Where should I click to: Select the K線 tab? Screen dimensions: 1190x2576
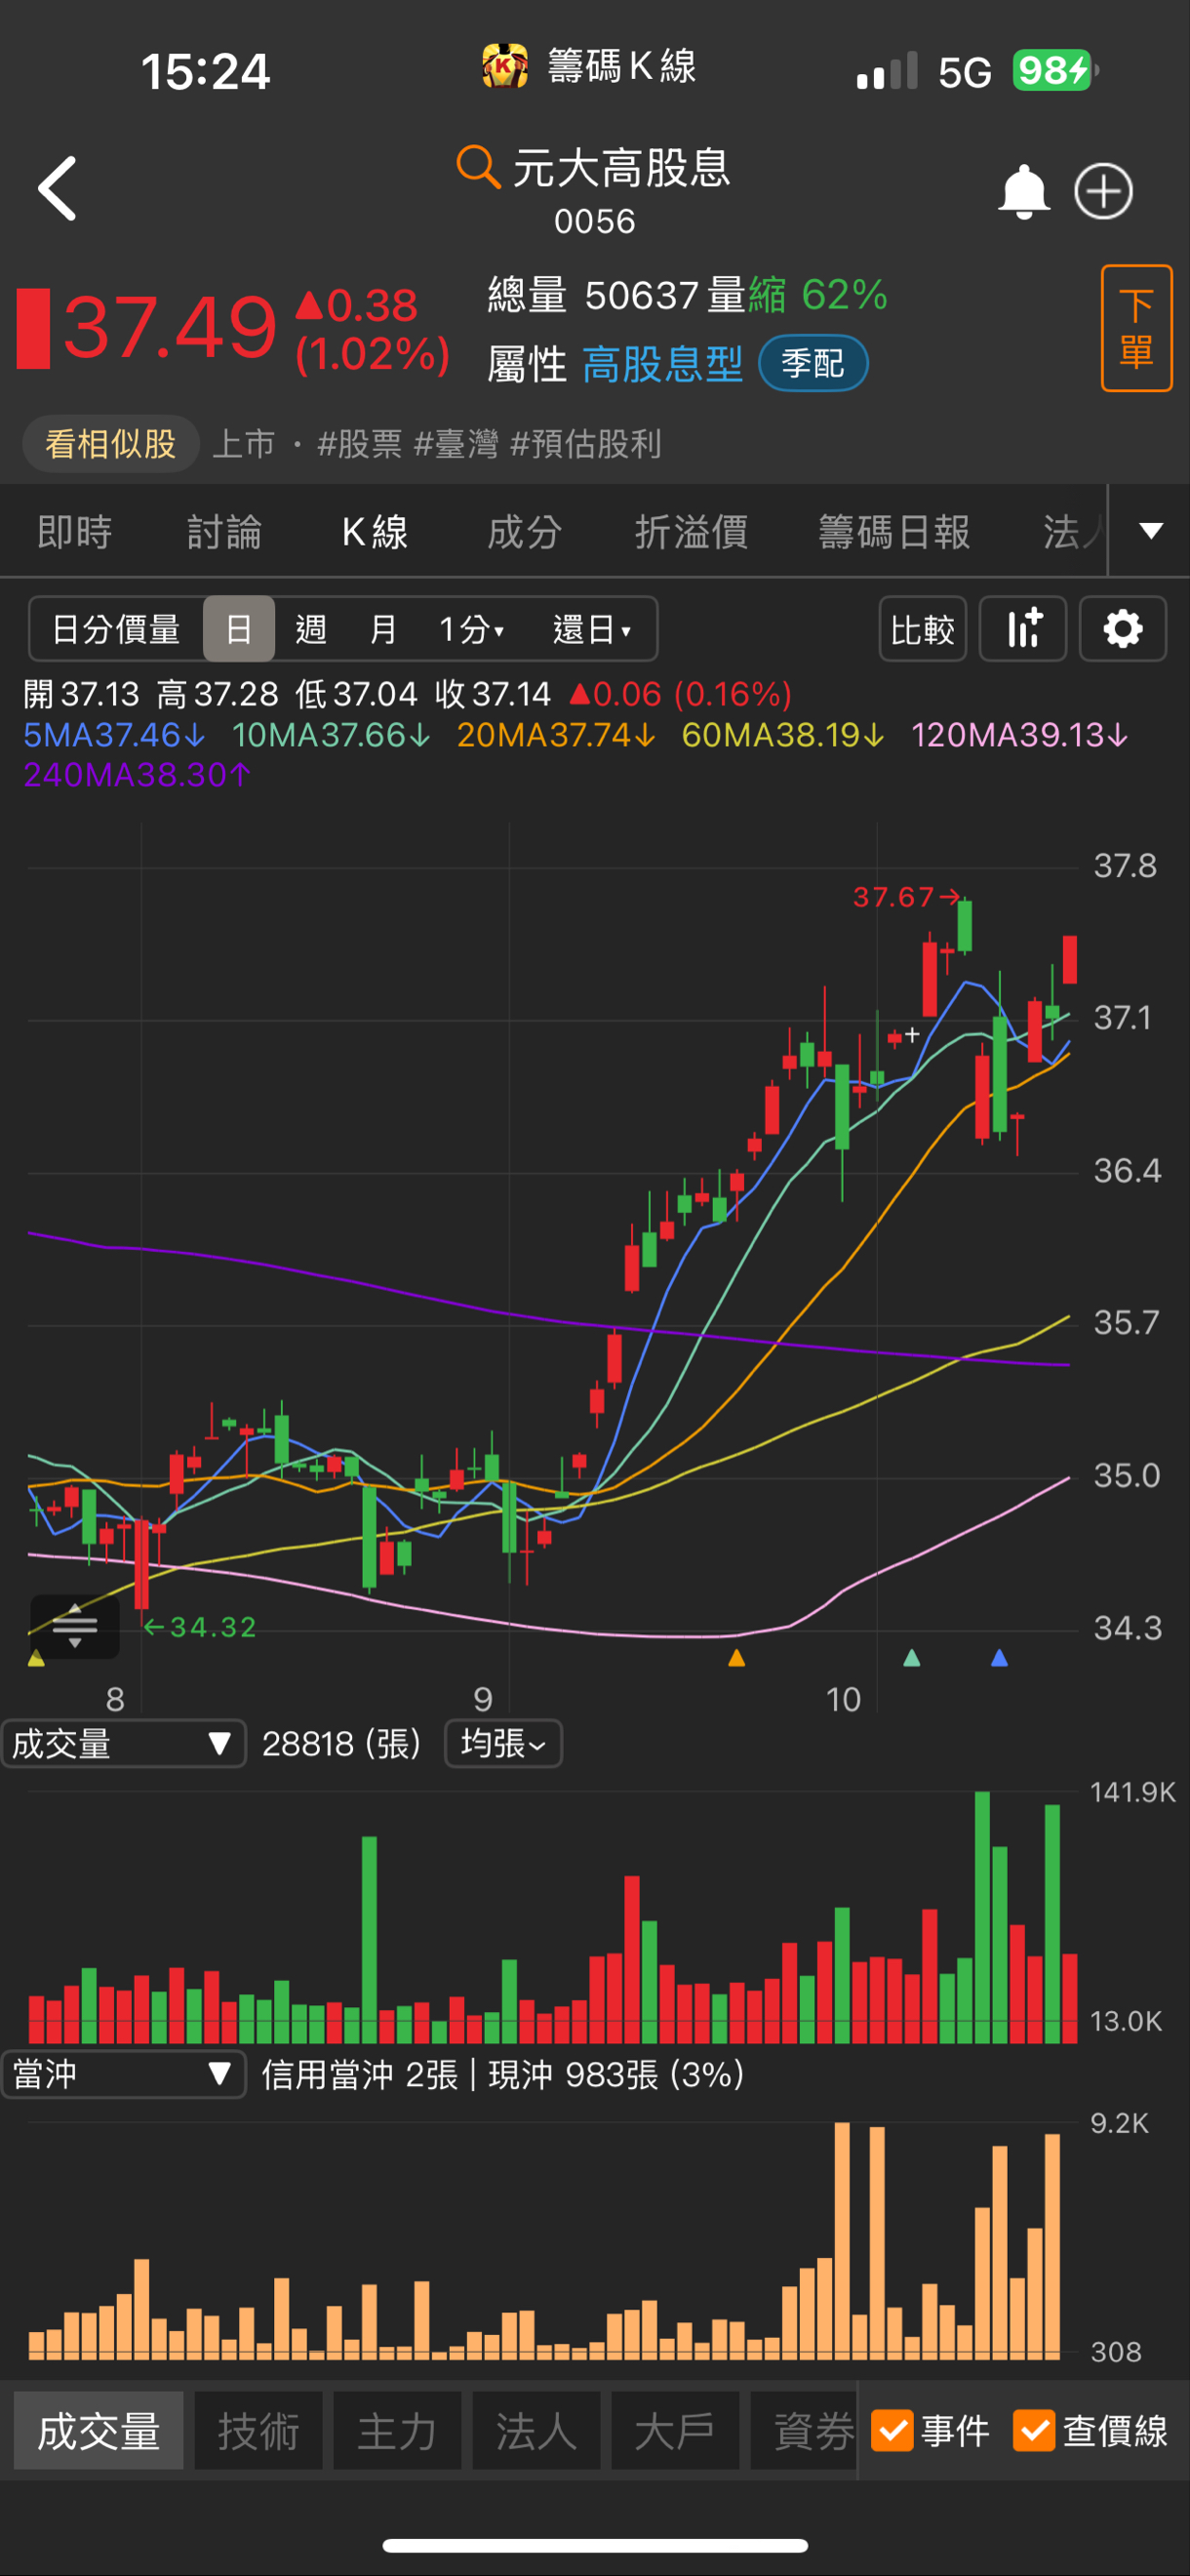tap(375, 531)
